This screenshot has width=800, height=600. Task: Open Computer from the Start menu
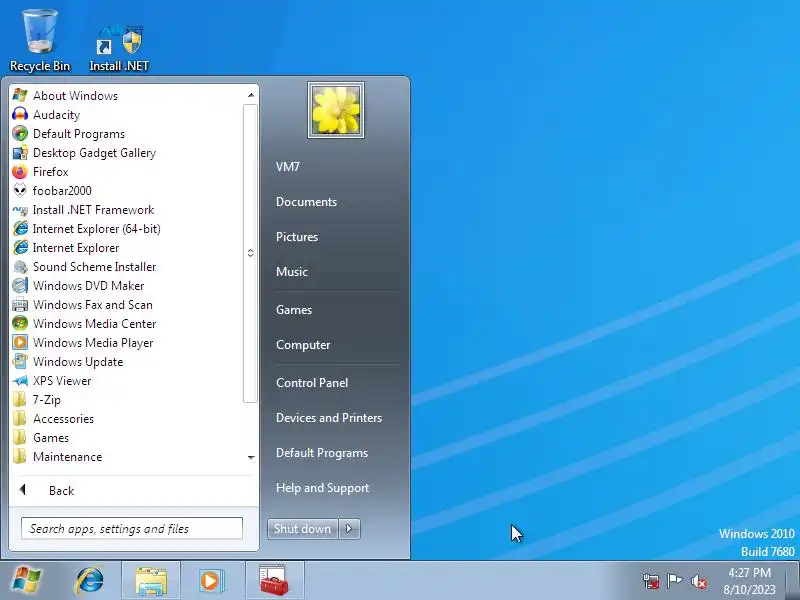[303, 345]
